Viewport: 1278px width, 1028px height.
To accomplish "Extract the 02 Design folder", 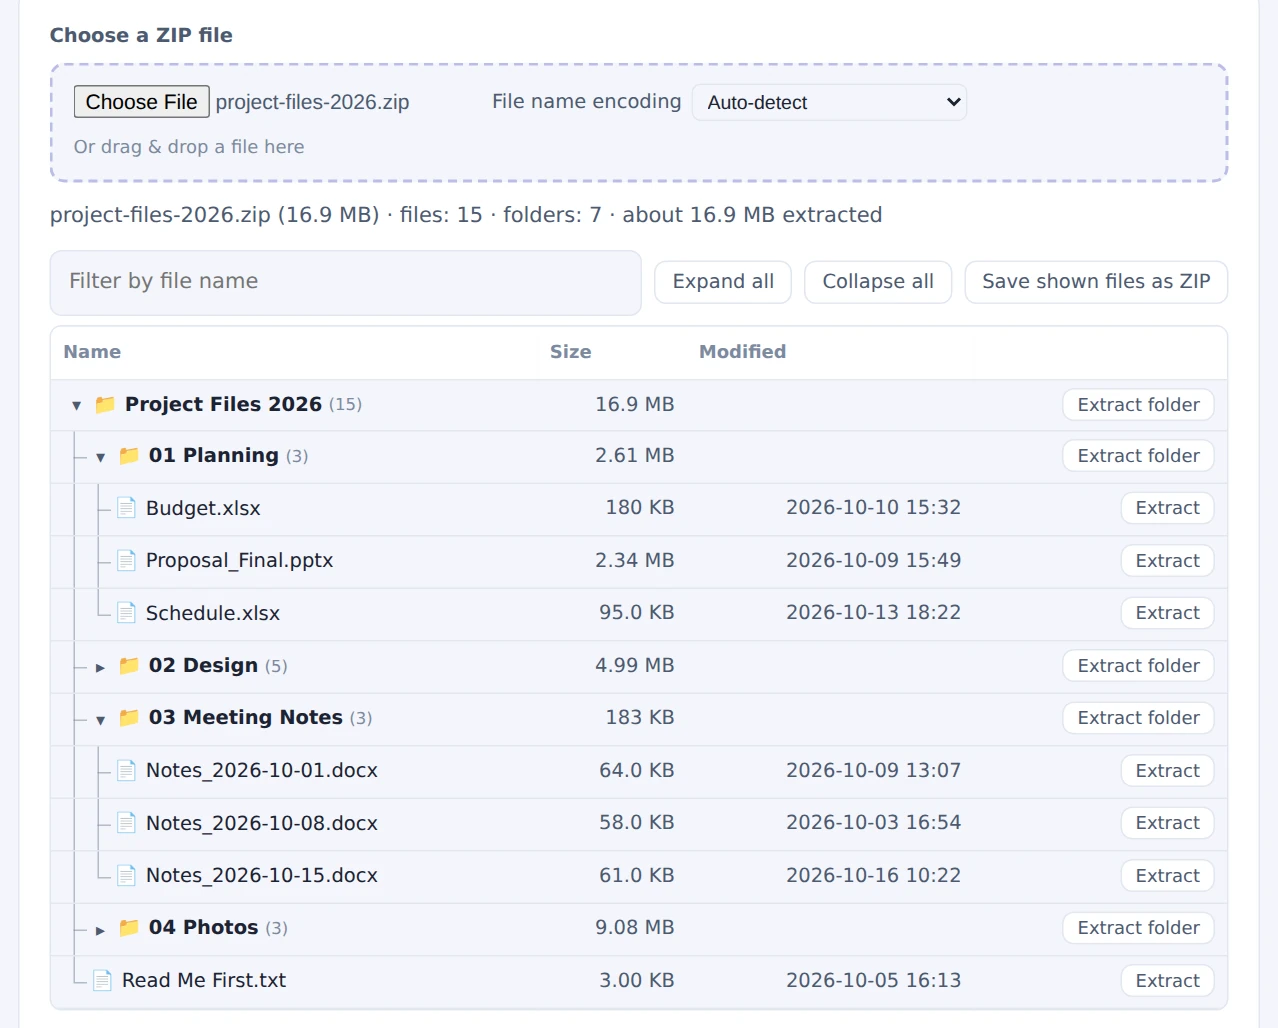I will (x=1138, y=666).
